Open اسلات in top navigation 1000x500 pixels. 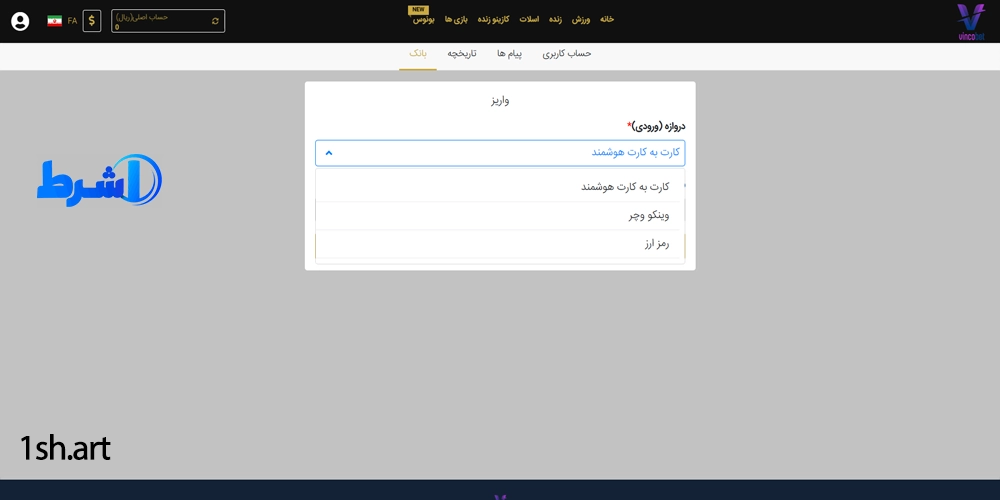[529, 20]
